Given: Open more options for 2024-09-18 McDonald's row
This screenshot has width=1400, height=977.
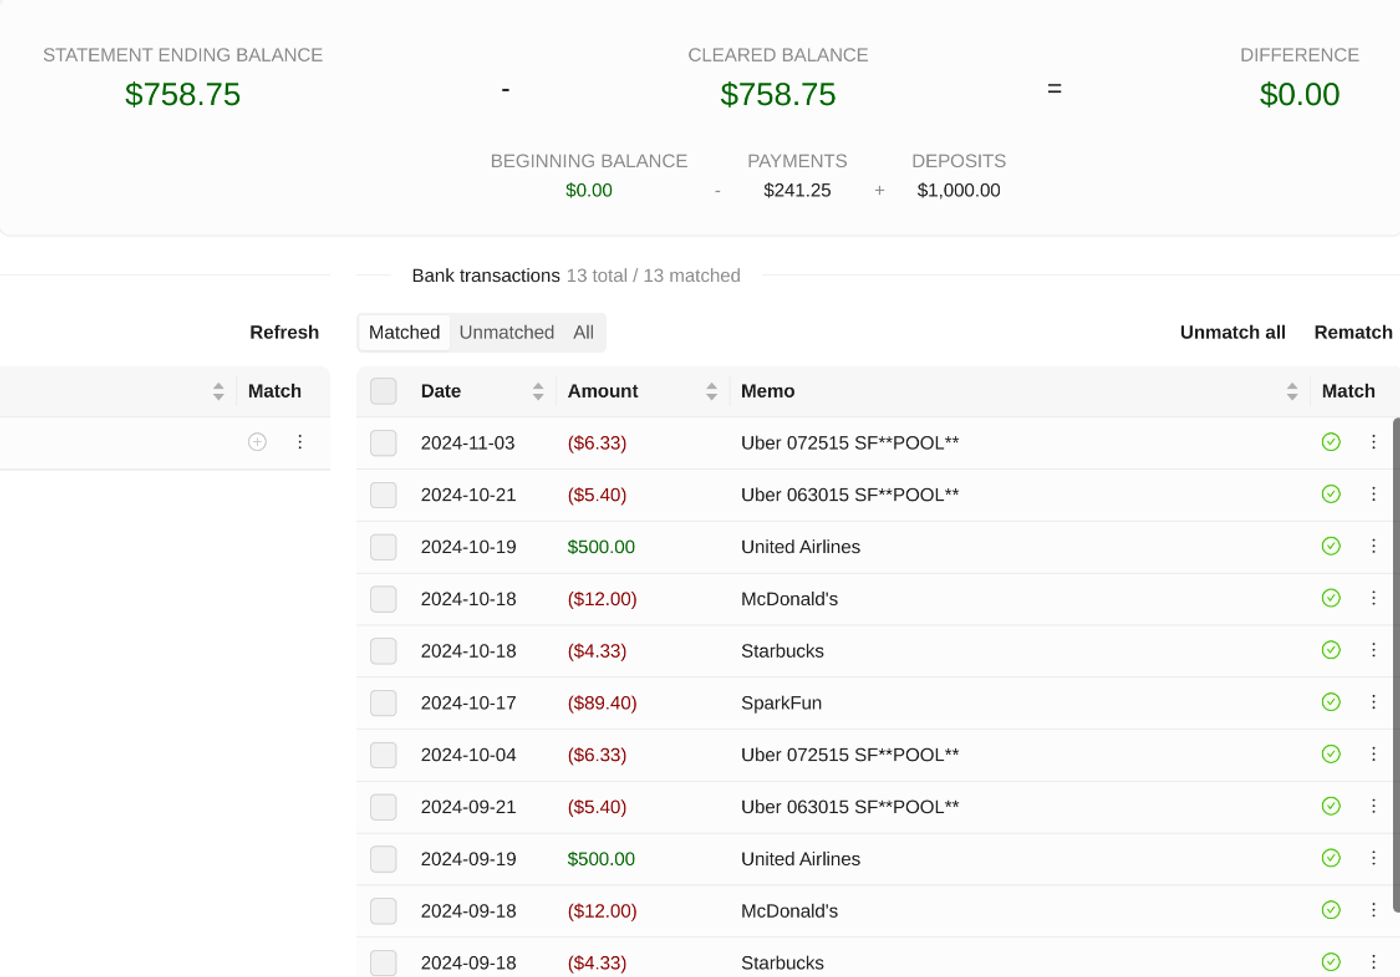Looking at the screenshot, I should 1373,910.
